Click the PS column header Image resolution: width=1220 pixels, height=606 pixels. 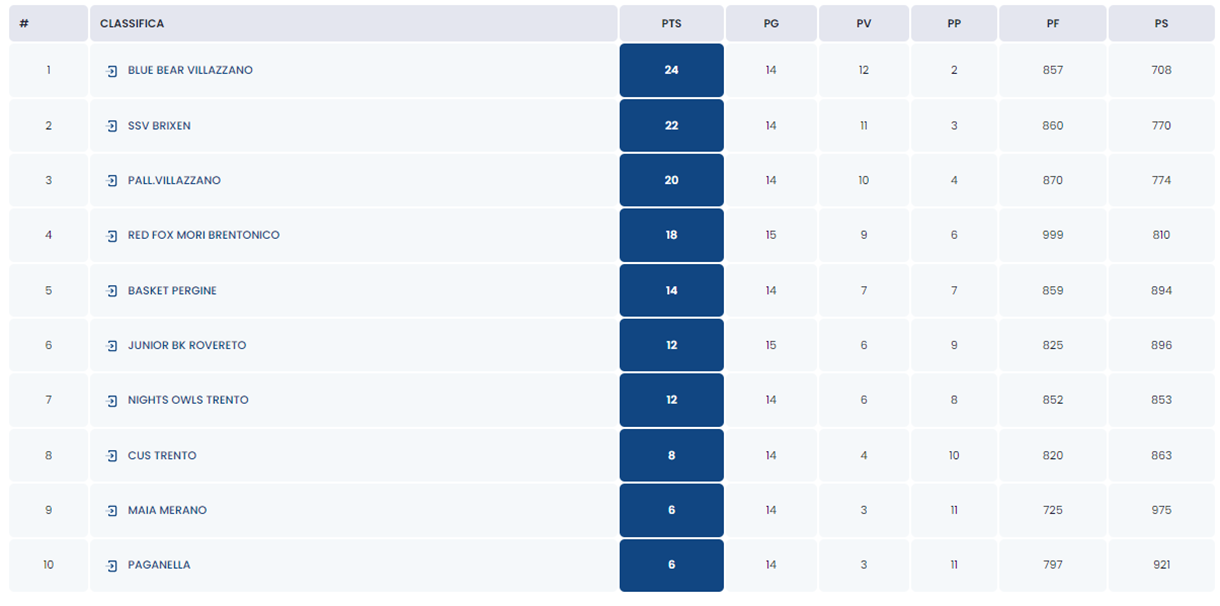(1161, 23)
